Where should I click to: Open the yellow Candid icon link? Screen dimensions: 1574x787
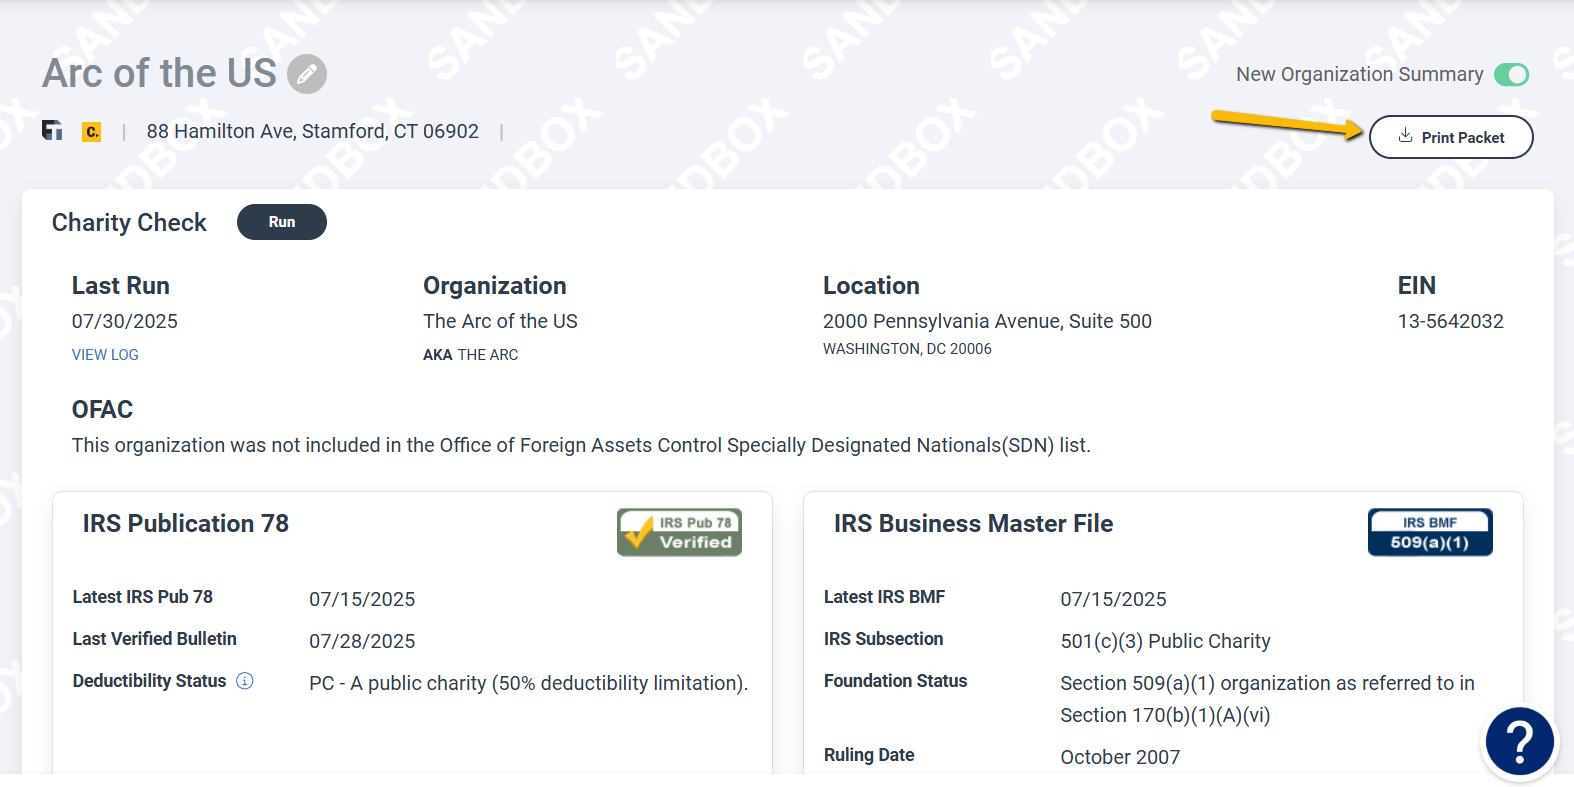[x=92, y=131]
